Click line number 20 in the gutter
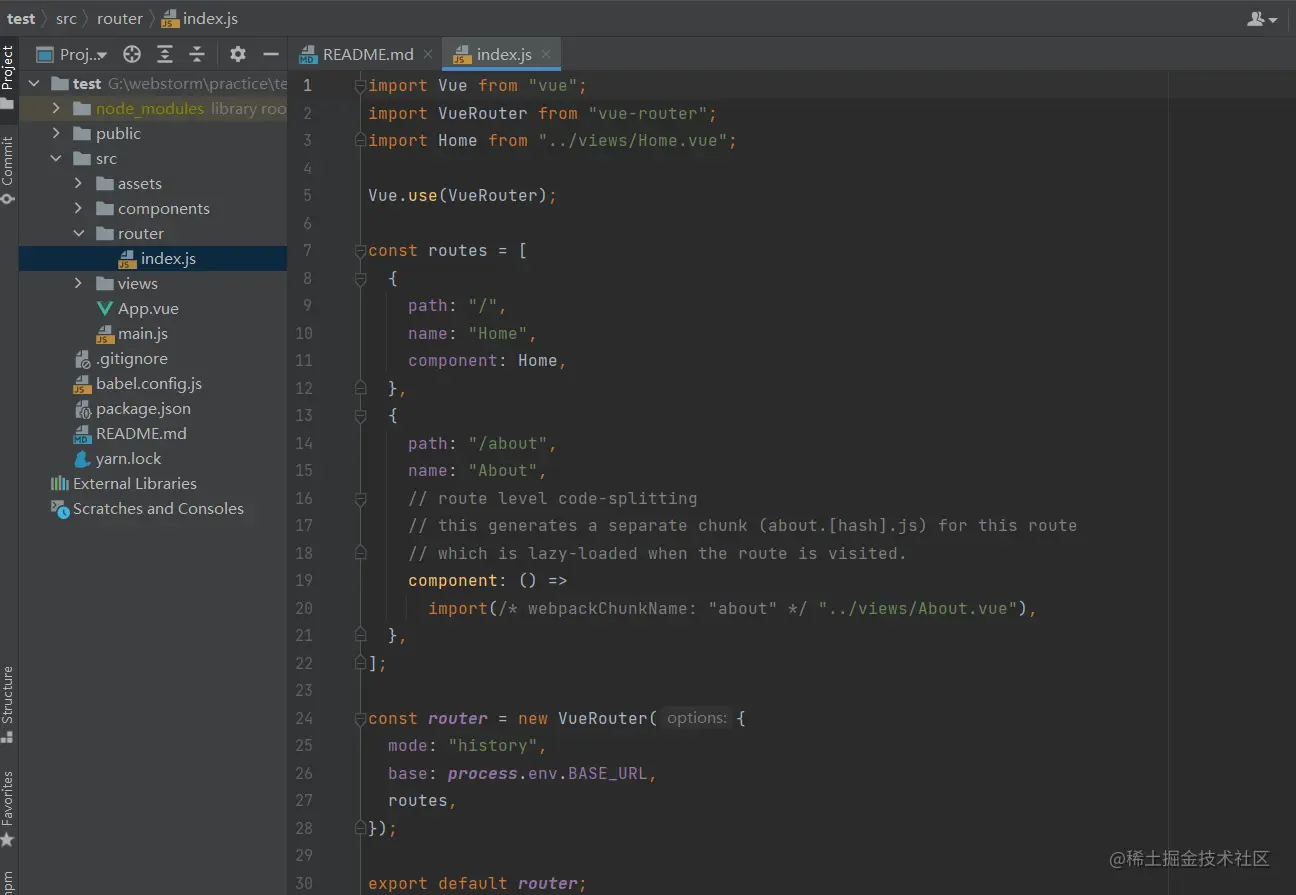 tap(304, 608)
